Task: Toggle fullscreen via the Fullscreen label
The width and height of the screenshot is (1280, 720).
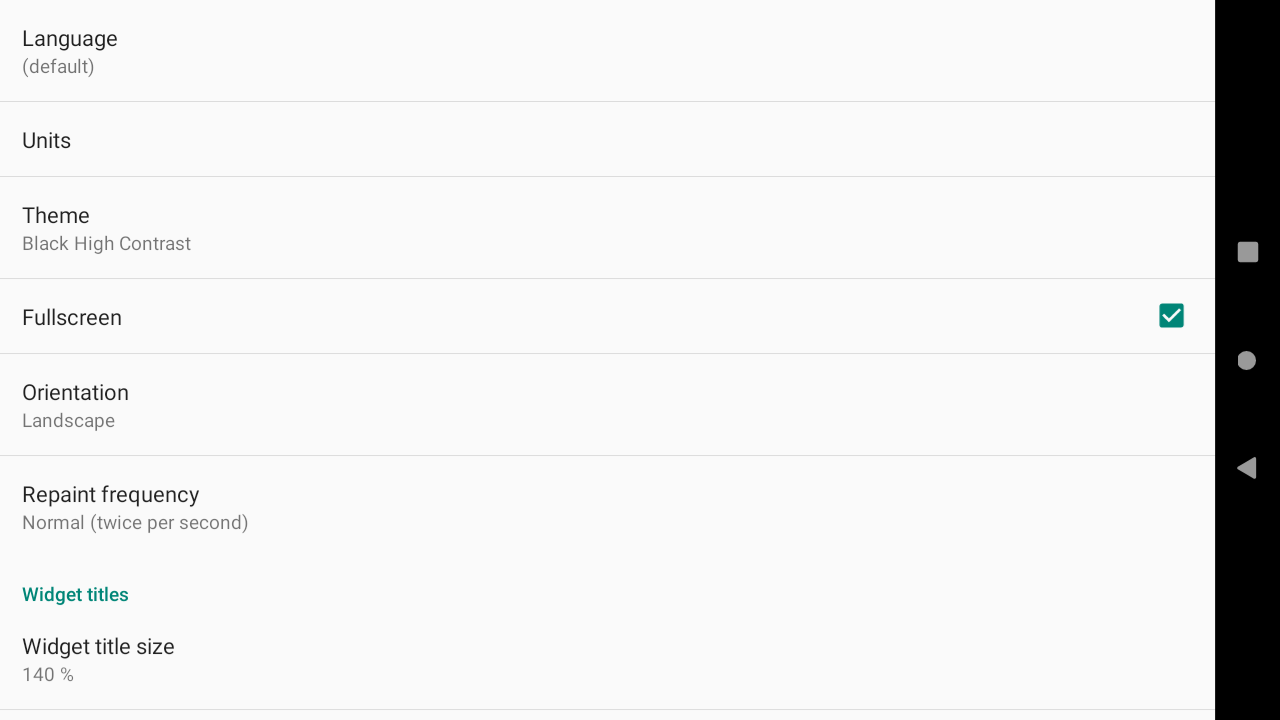Action: pos(72,317)
